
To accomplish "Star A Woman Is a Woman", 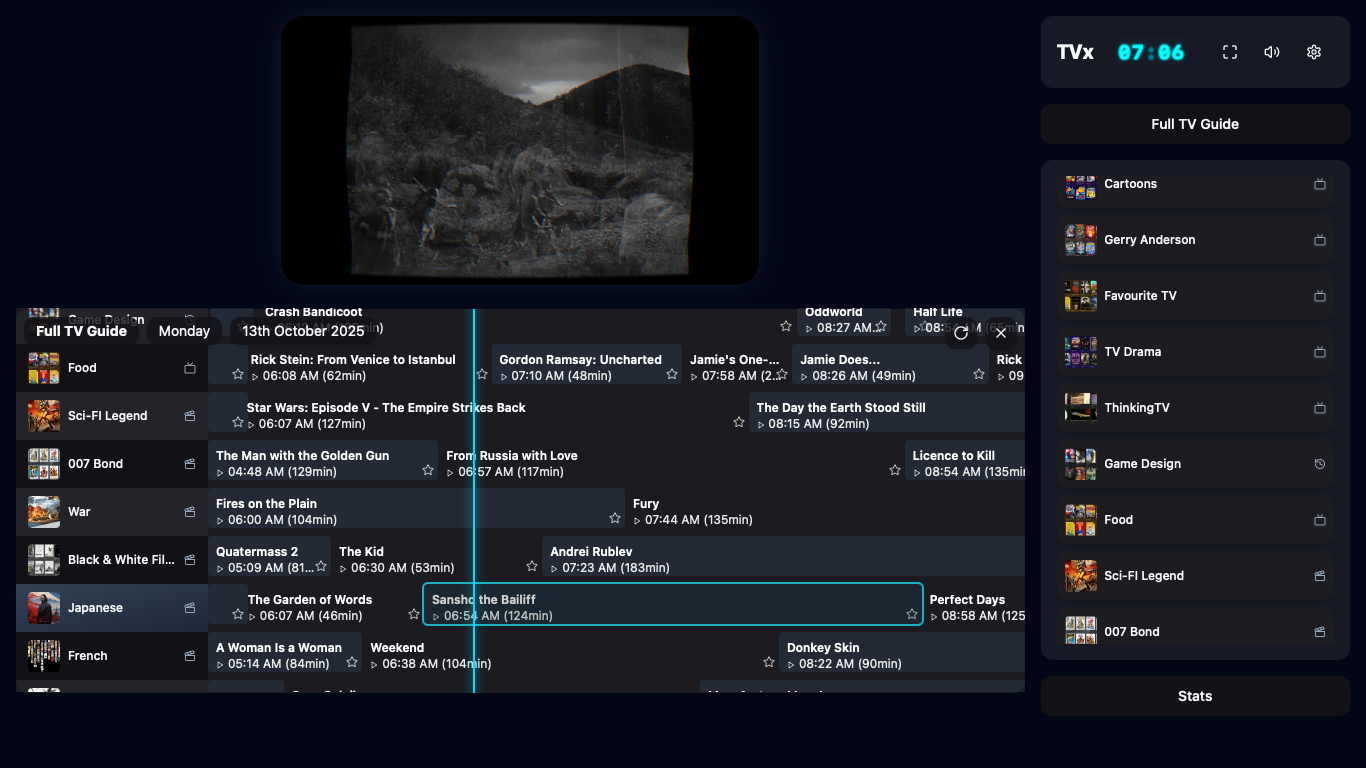I will 352,662.
